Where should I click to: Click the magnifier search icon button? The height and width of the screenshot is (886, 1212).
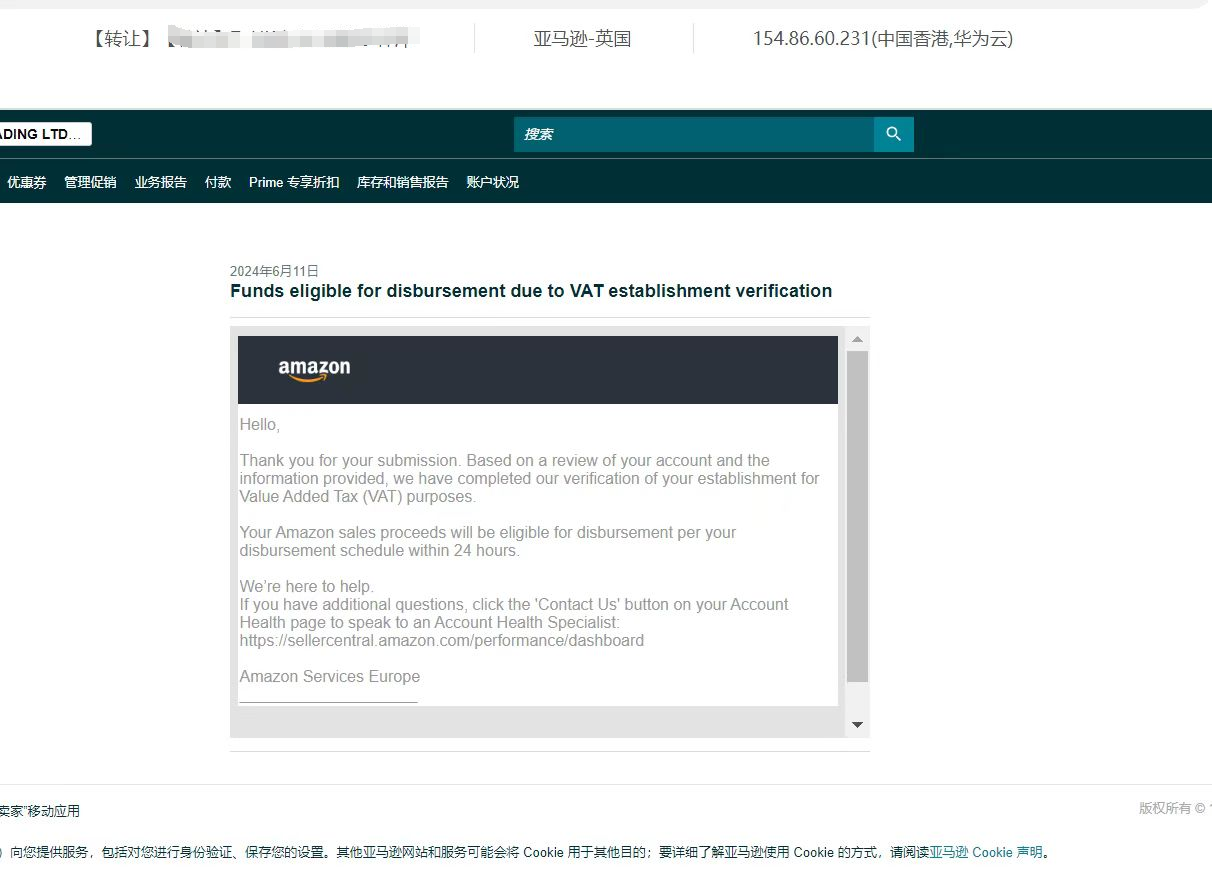[x=893, y=134]
